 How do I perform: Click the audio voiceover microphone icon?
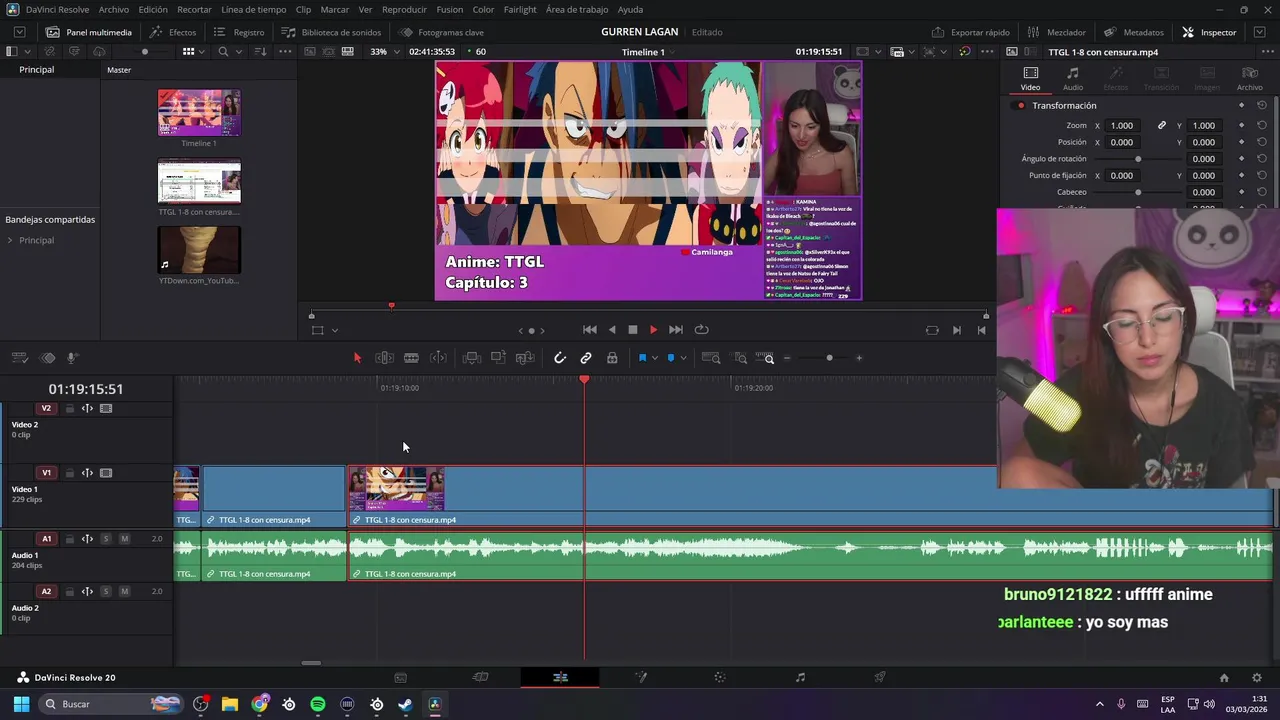(72, 358)
